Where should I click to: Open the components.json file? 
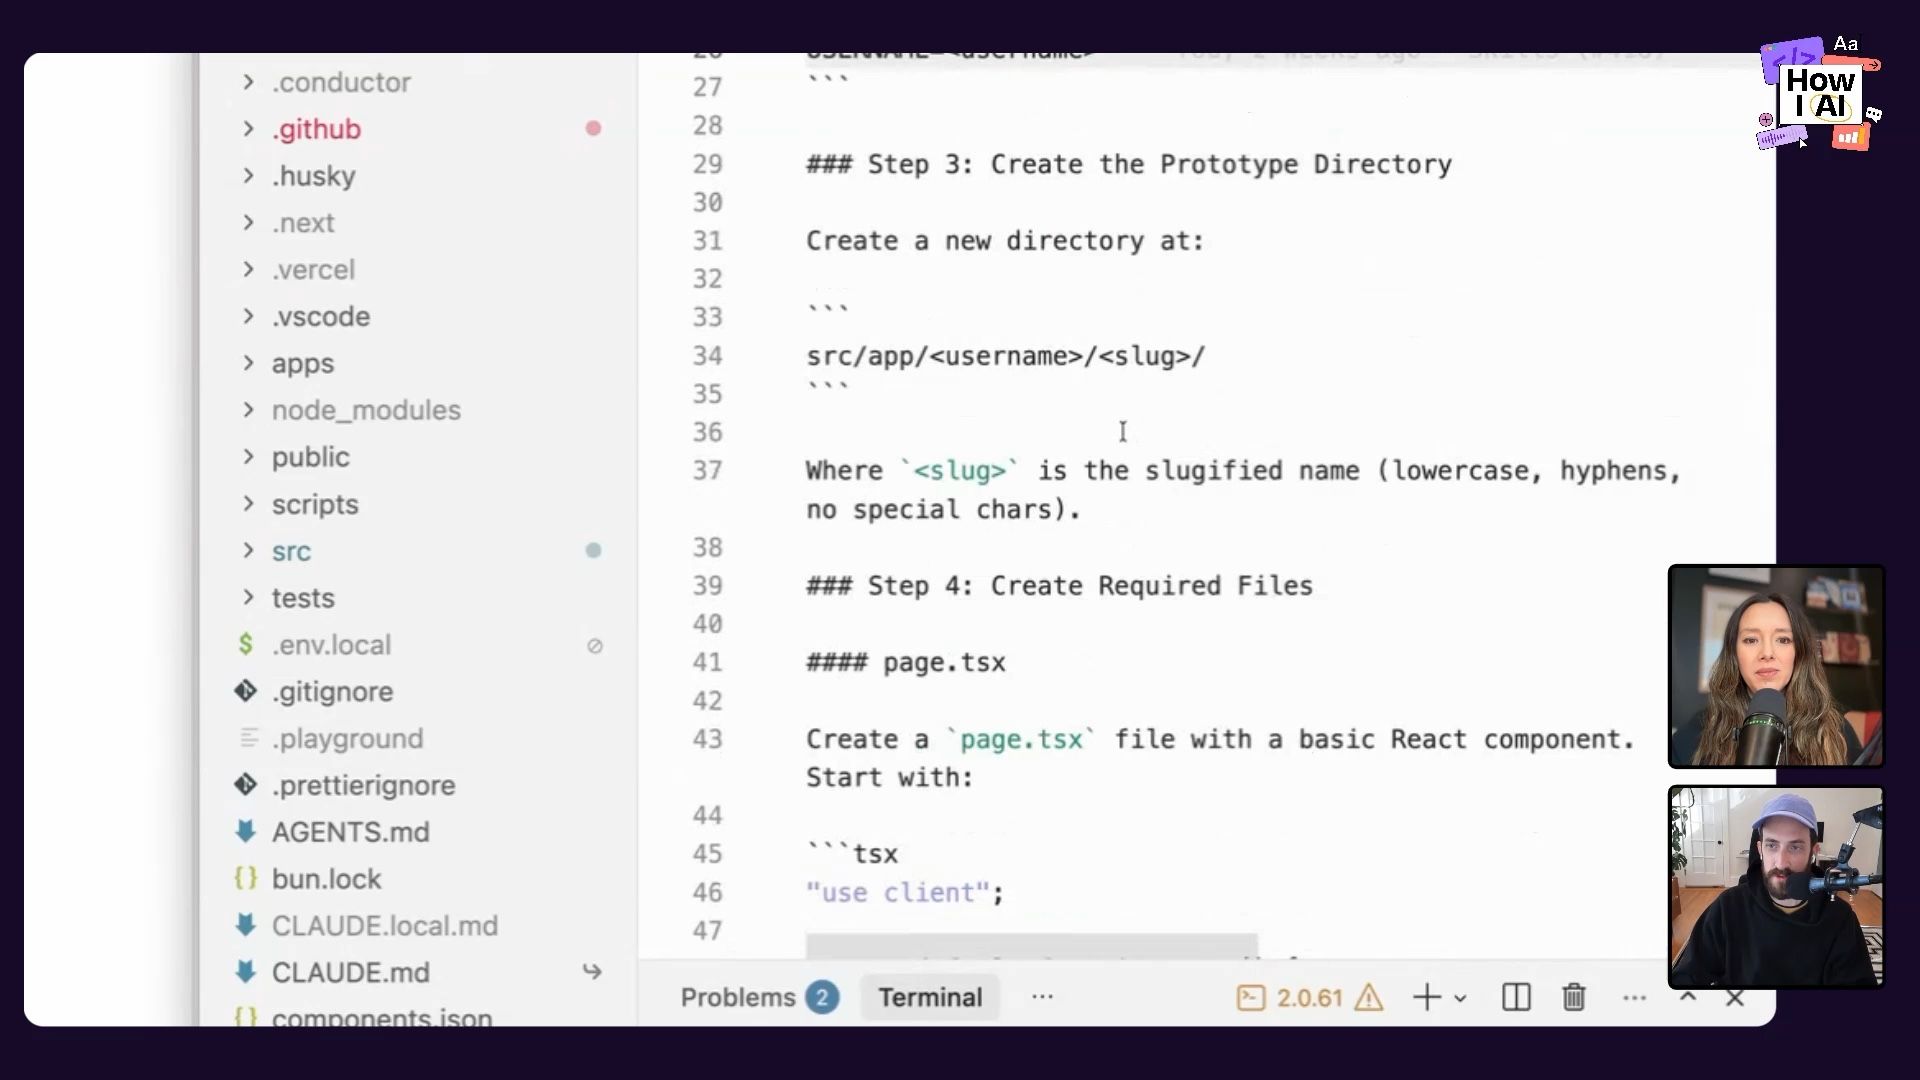click(x=381, y=1018)
